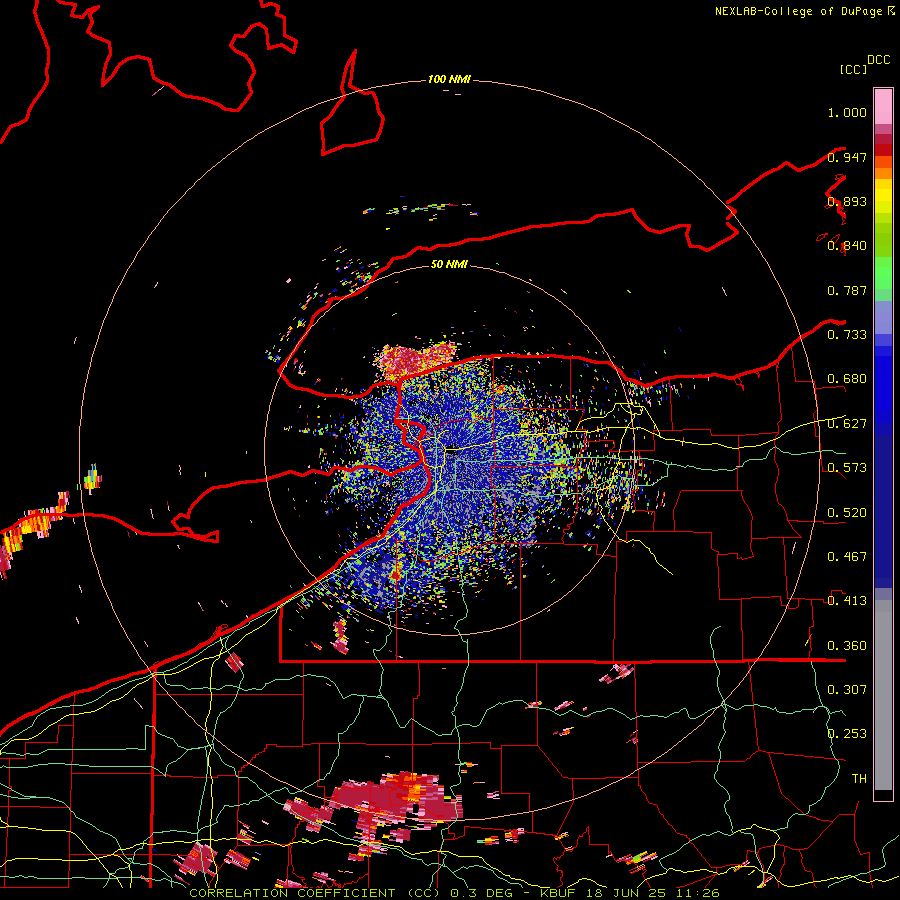Click CORRELATION COEFFICIENT (CC) footer text

pos(306,893)
